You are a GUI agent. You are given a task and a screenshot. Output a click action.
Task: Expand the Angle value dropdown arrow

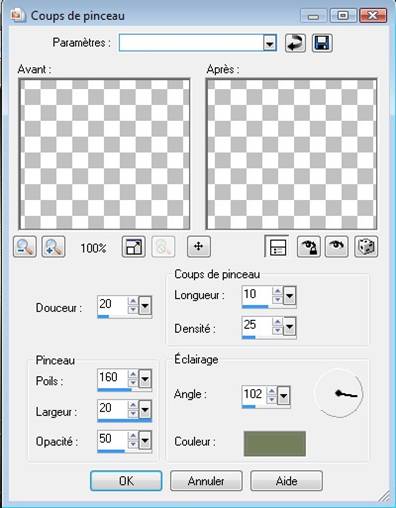click(284, 396)
